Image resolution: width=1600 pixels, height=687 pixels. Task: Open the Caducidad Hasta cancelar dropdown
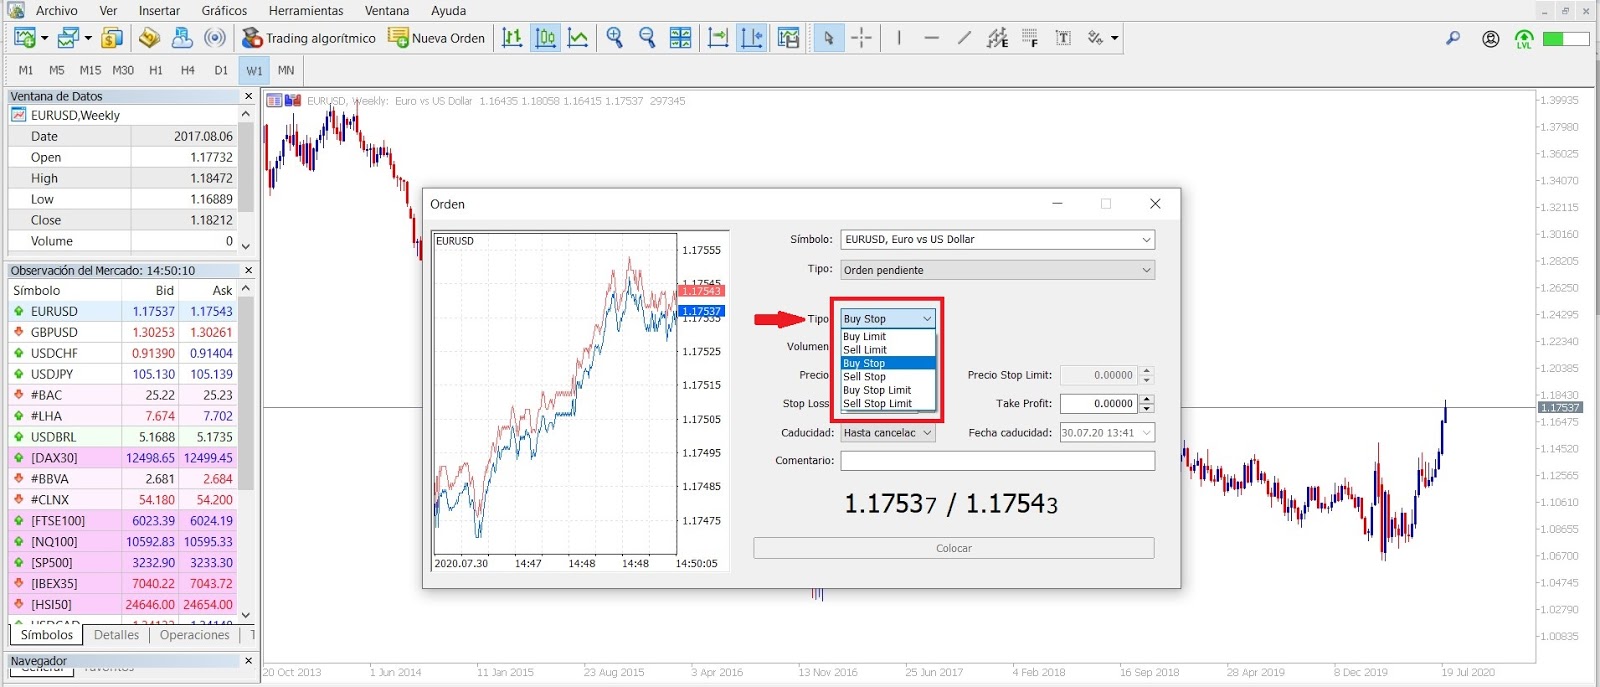[927, 433]
